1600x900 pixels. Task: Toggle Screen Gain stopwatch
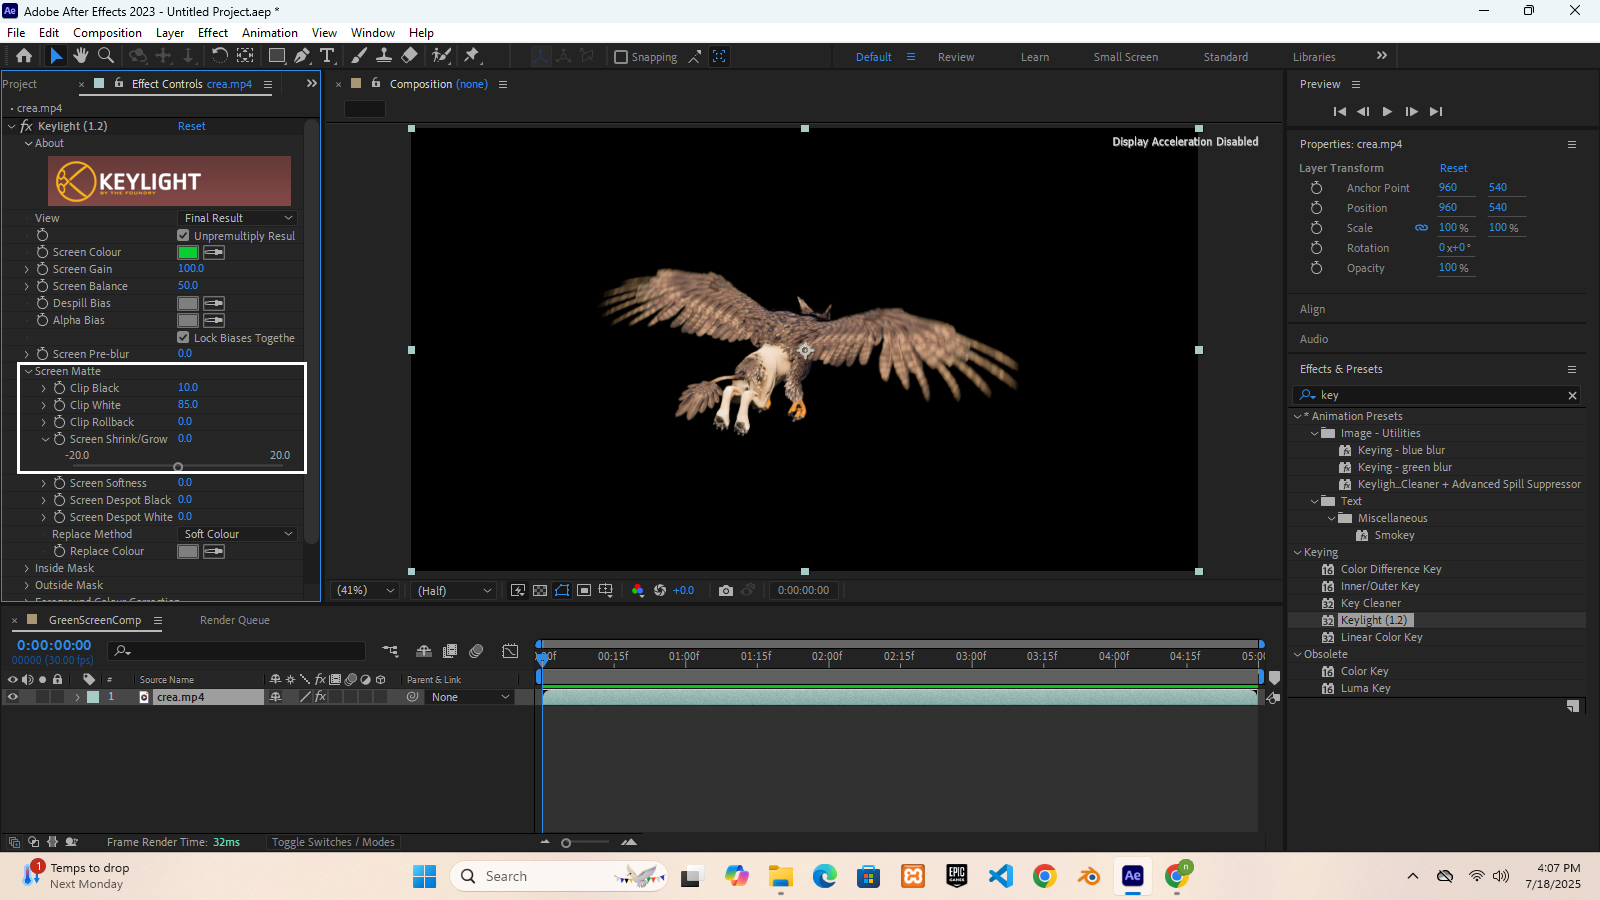coord(43,269)
